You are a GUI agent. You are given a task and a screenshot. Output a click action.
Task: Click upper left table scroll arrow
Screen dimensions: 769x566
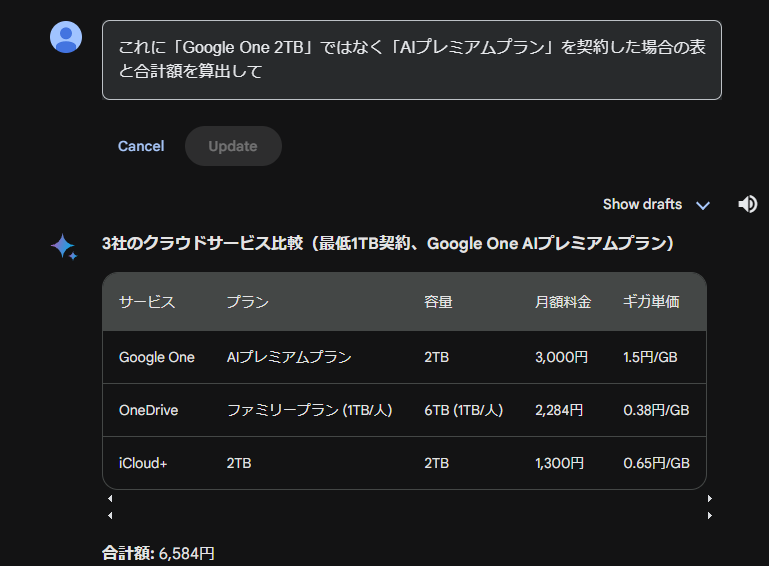tap(110, 498)
